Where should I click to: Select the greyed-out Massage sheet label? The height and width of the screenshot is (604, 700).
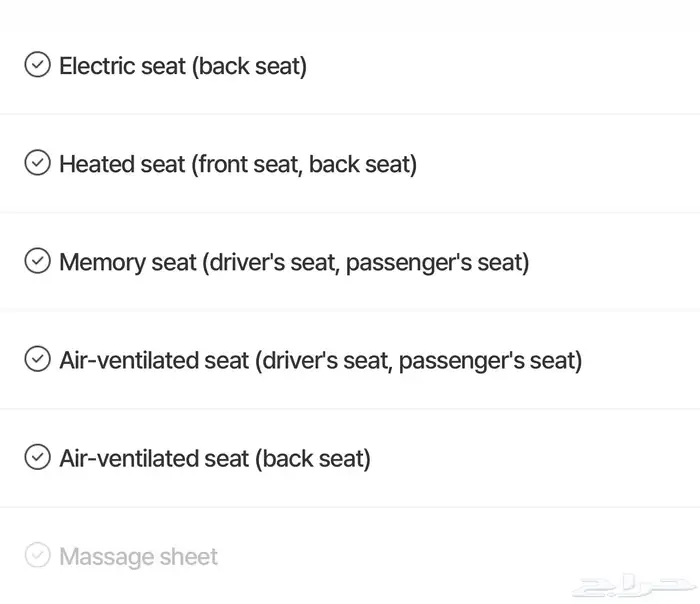[138, 557]
